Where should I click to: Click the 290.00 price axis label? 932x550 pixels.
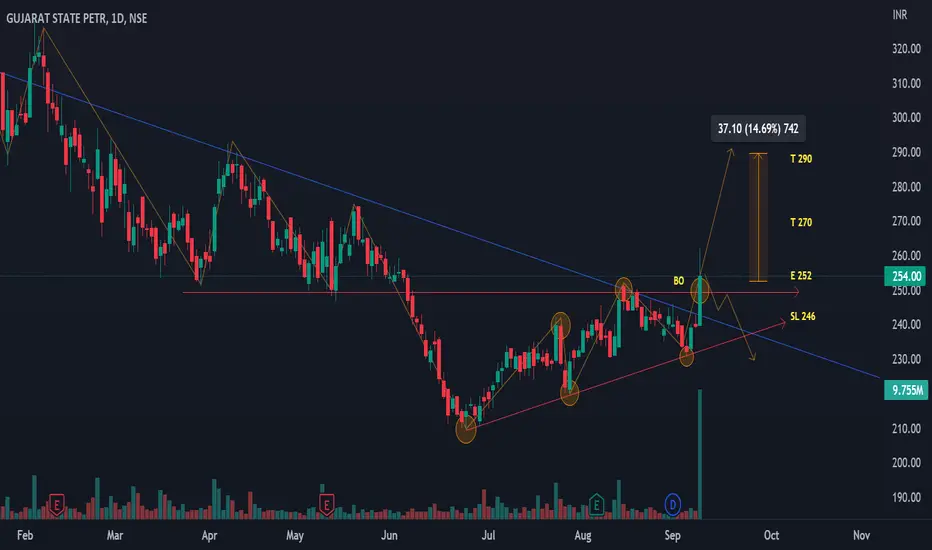pos(906,152)
